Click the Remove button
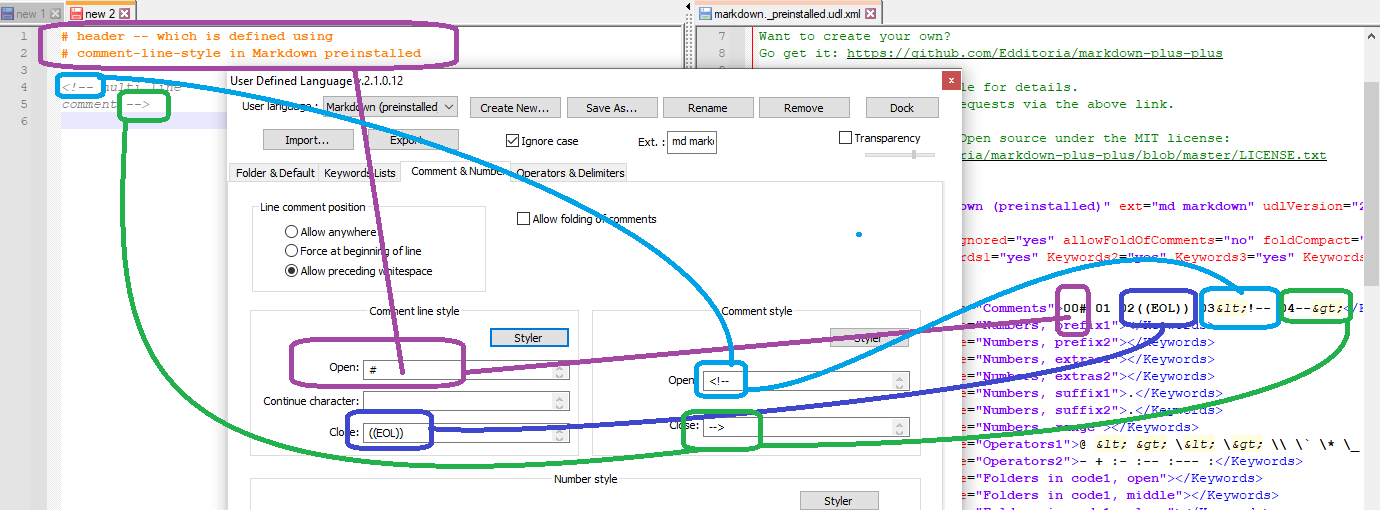This screenshot has height=510, width=1380. point(803,108)
